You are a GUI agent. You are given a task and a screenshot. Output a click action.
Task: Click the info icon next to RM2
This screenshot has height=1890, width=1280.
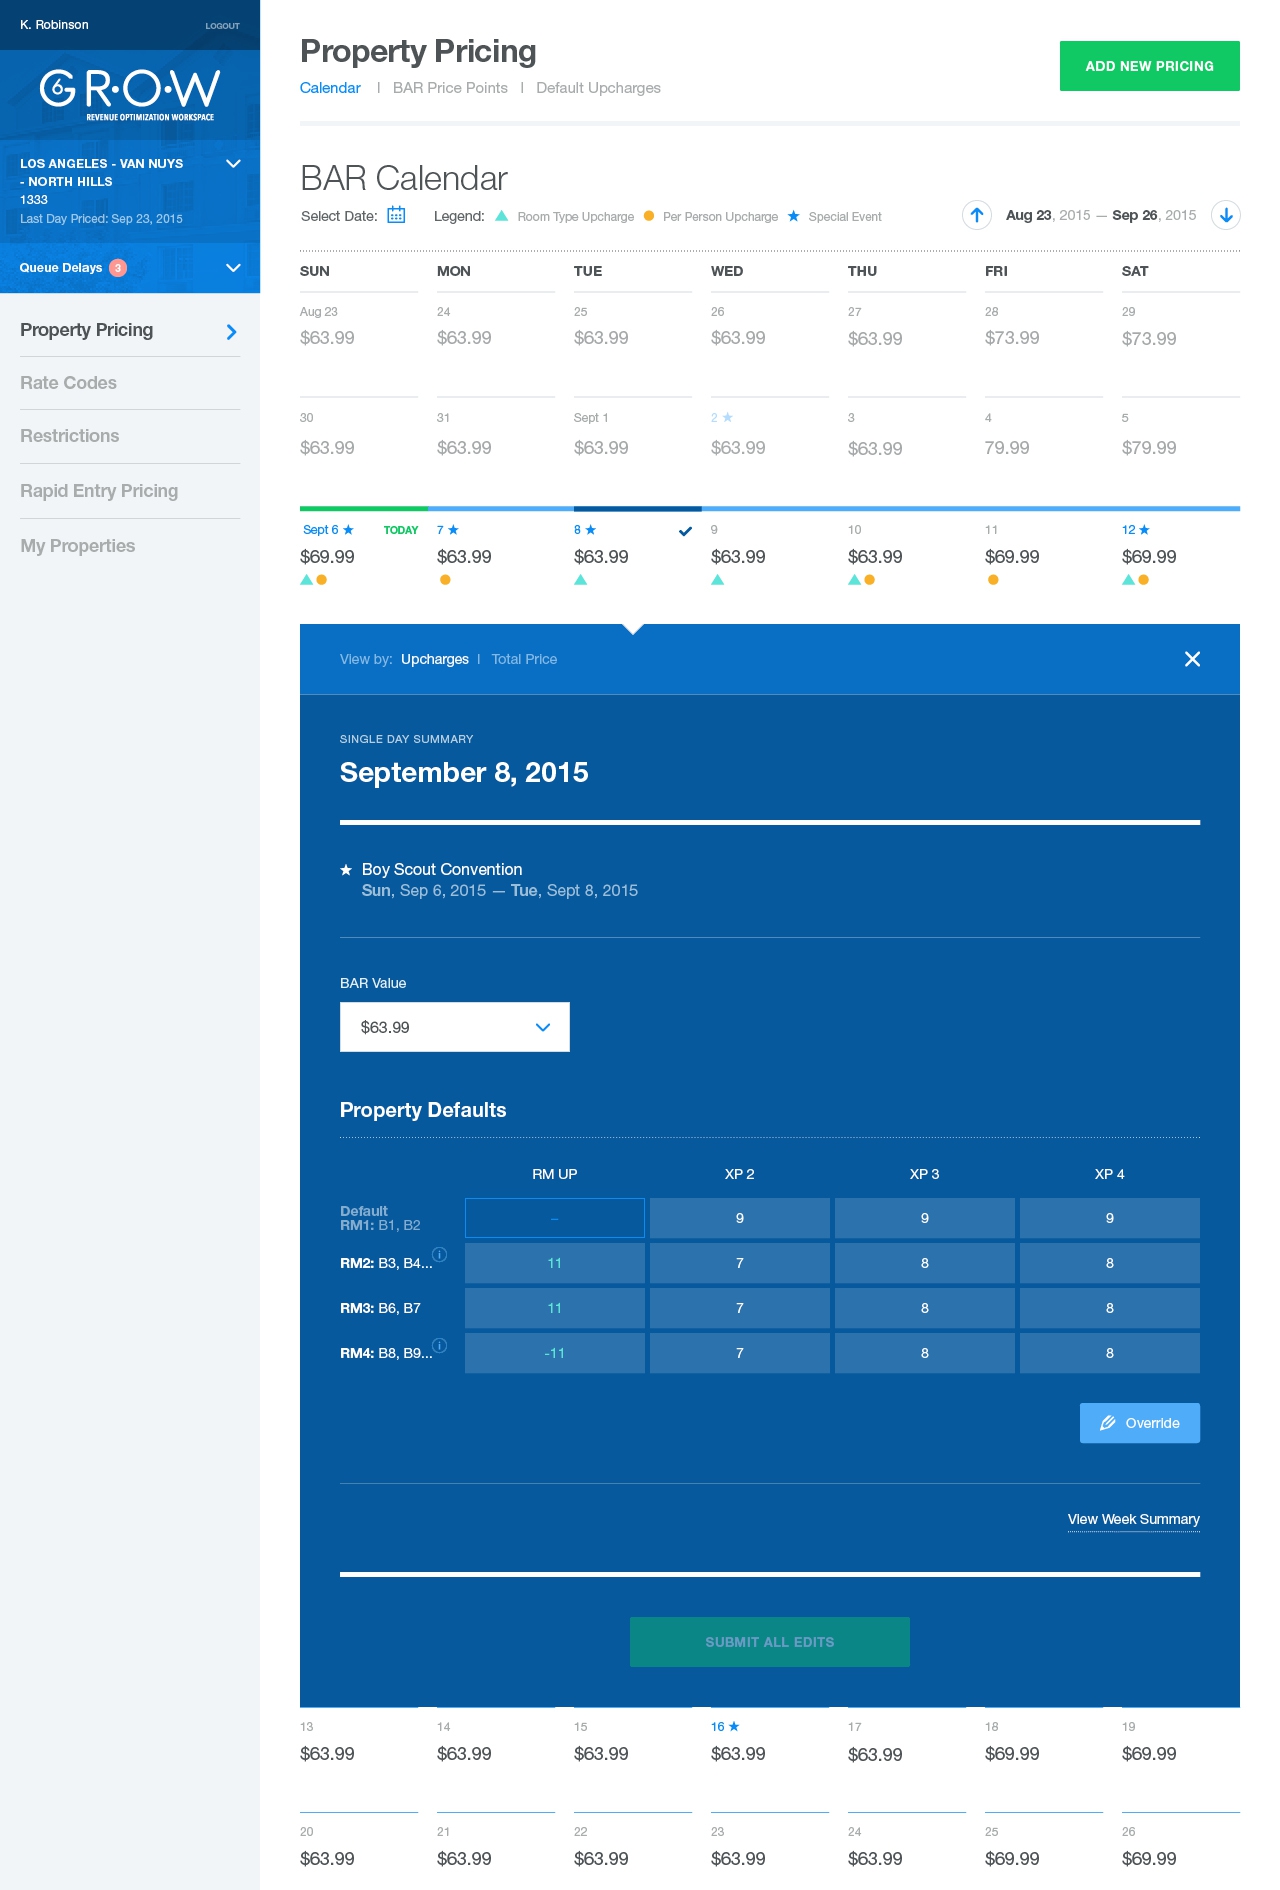tap(440, 1255)
